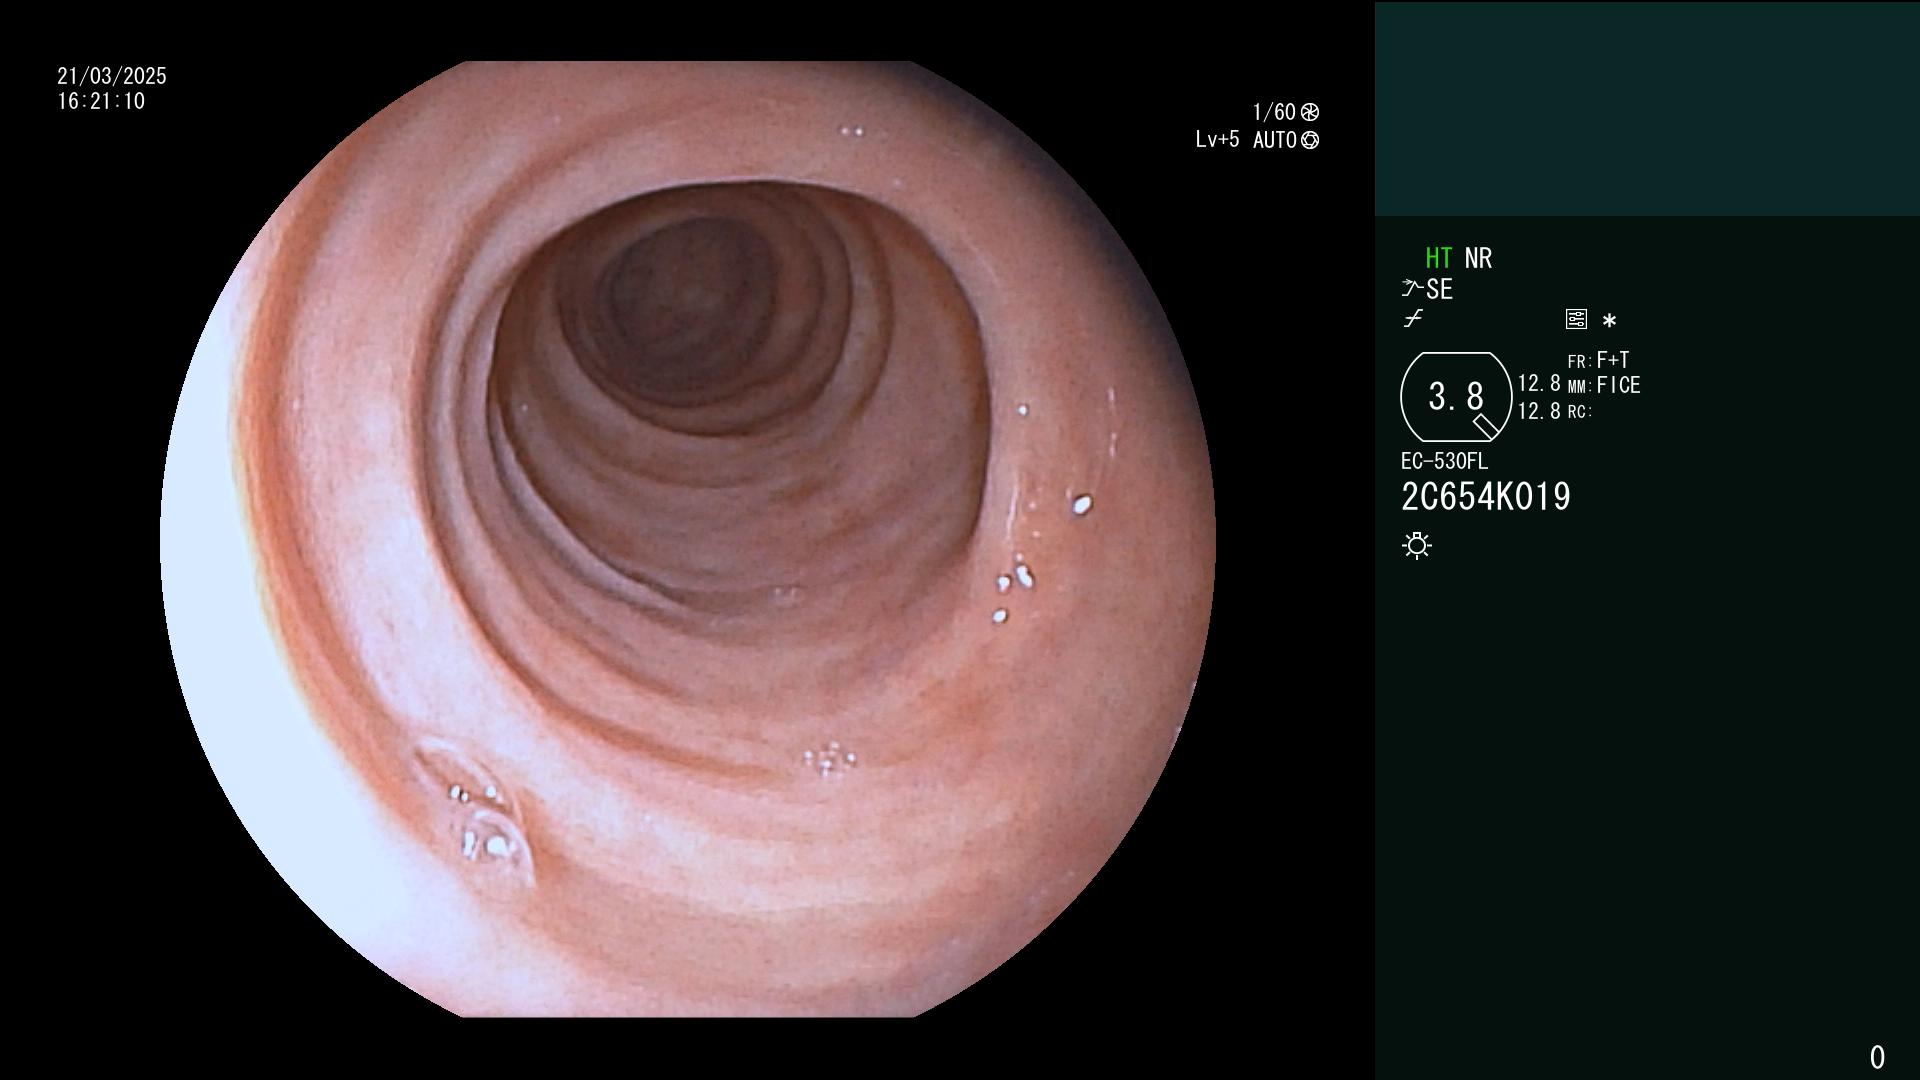Click the light source lamp icon

1417,546
